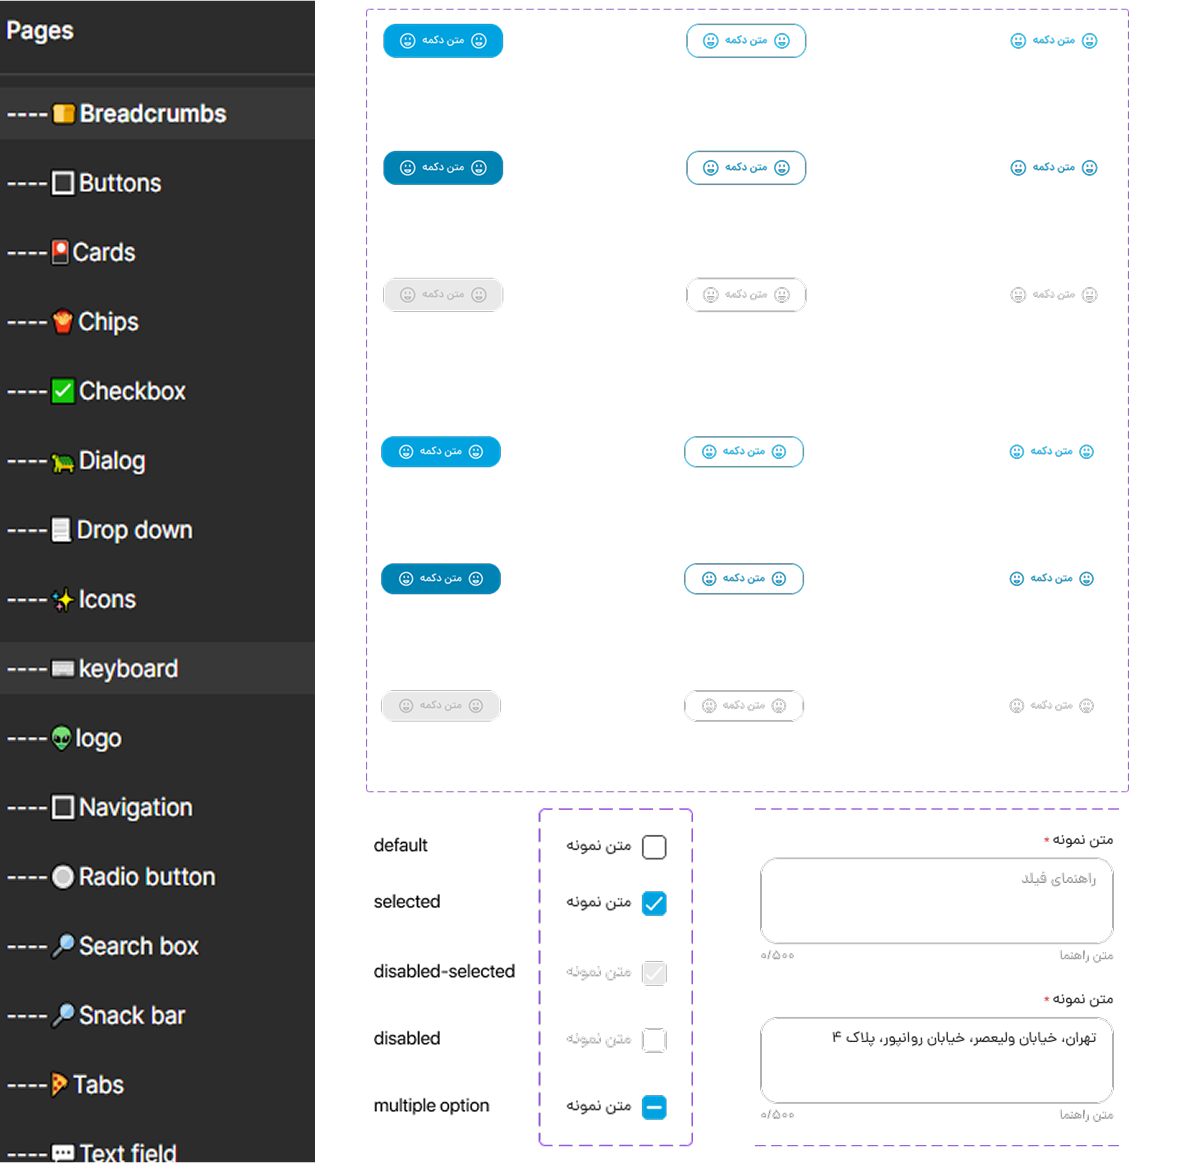This screenshot has width=1184, height=1163.
Task: Open the Drop down page
Action: click(134, 530)
